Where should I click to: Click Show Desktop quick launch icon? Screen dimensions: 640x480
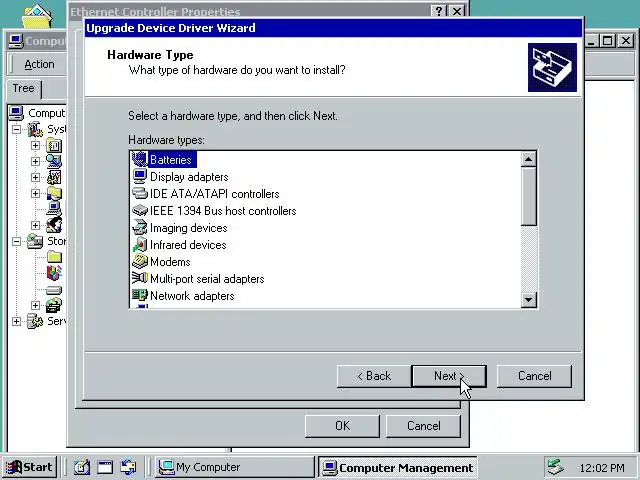pos(82,467)
